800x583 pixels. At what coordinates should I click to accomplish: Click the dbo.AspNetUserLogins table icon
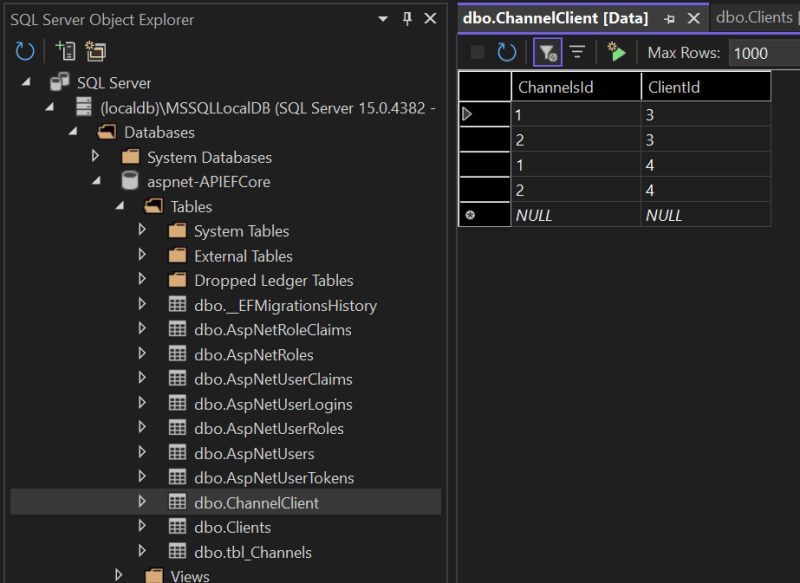[178, 403]
